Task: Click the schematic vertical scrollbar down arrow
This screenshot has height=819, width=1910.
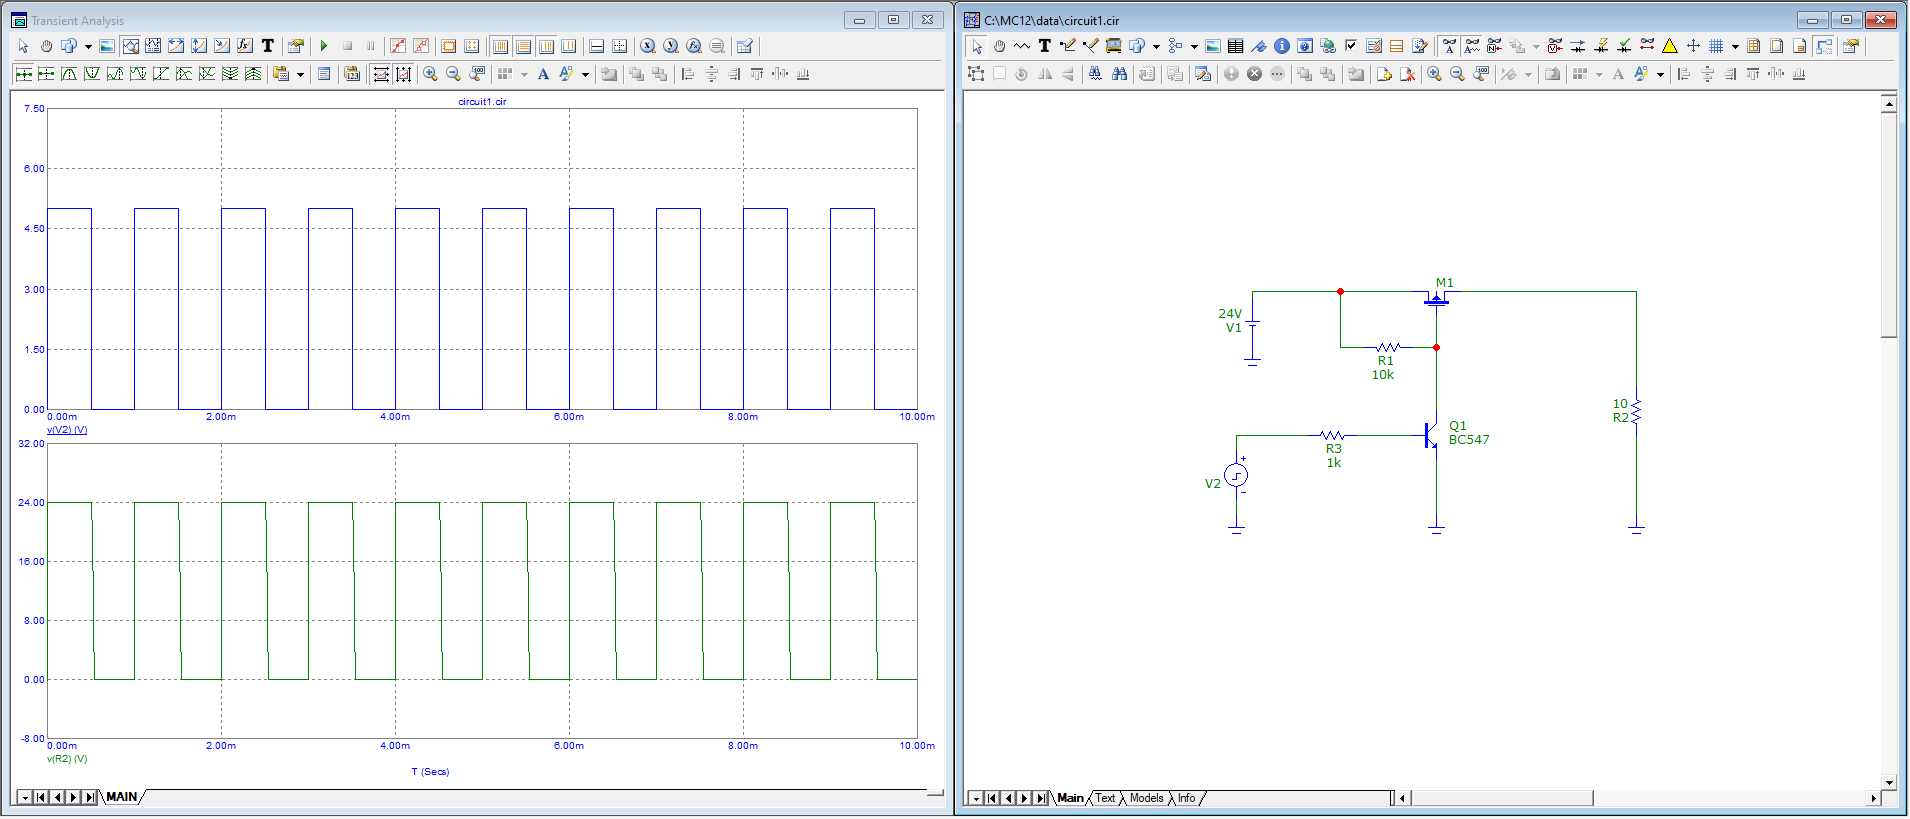Action: [1889, 783]
